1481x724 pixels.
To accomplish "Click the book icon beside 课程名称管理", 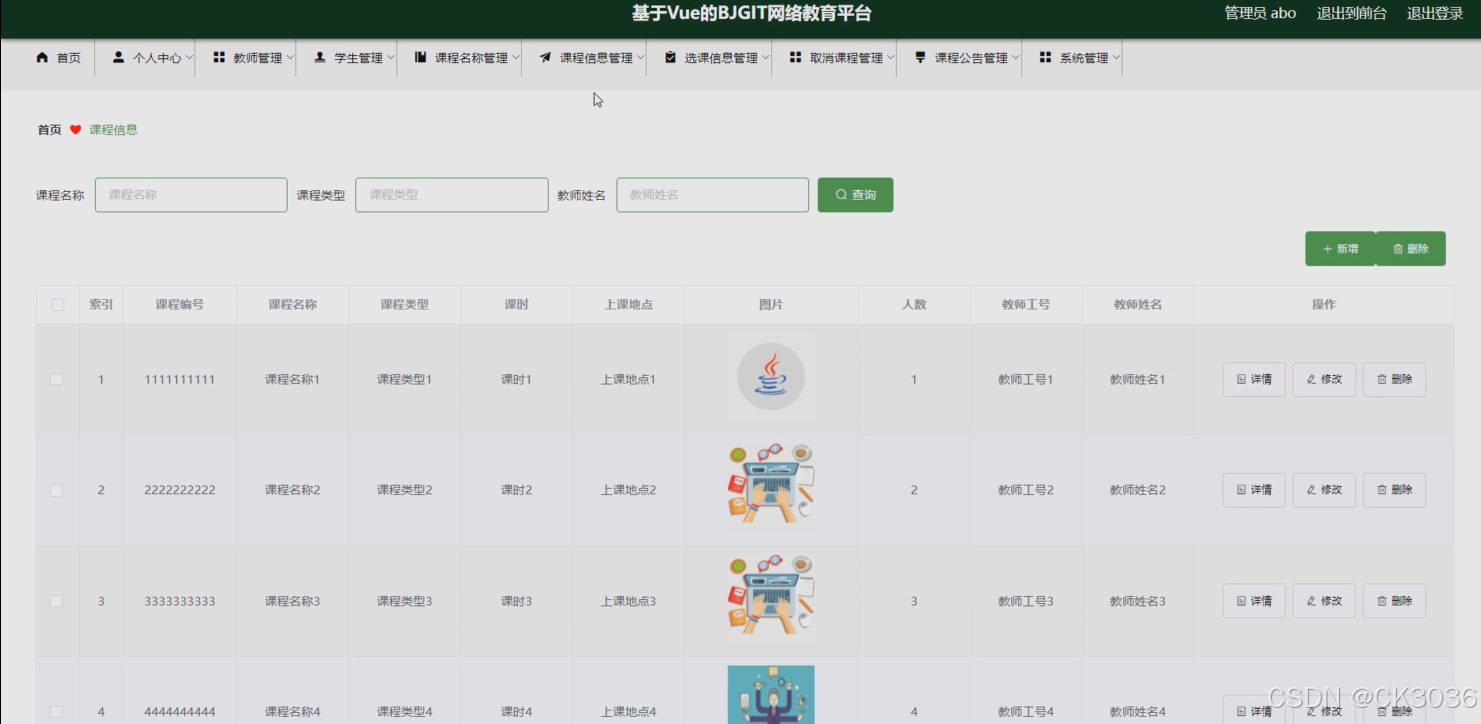I will pos(421,58).
